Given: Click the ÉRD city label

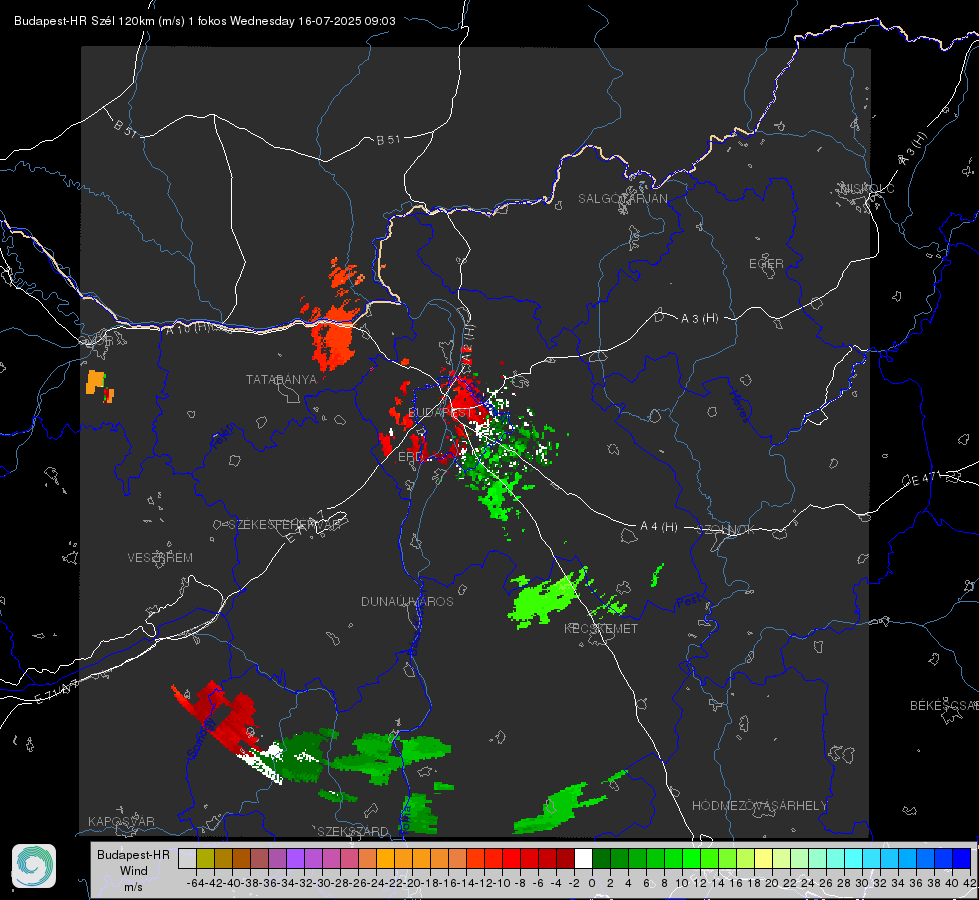Looking at the screenshot, I should click(x=410, y=457).
